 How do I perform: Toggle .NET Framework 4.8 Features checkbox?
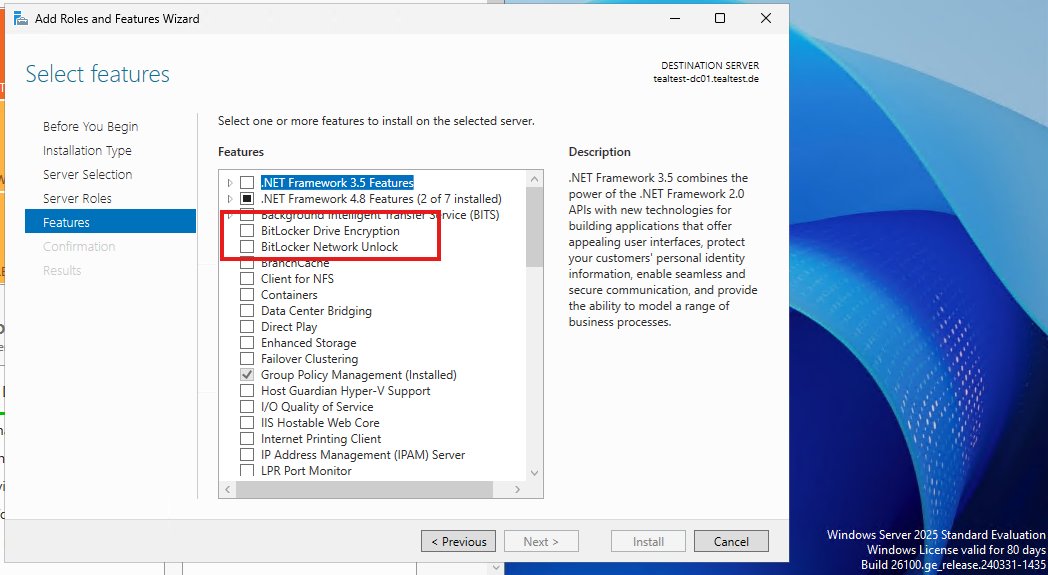pyautogui.click(x=247, y=199)
